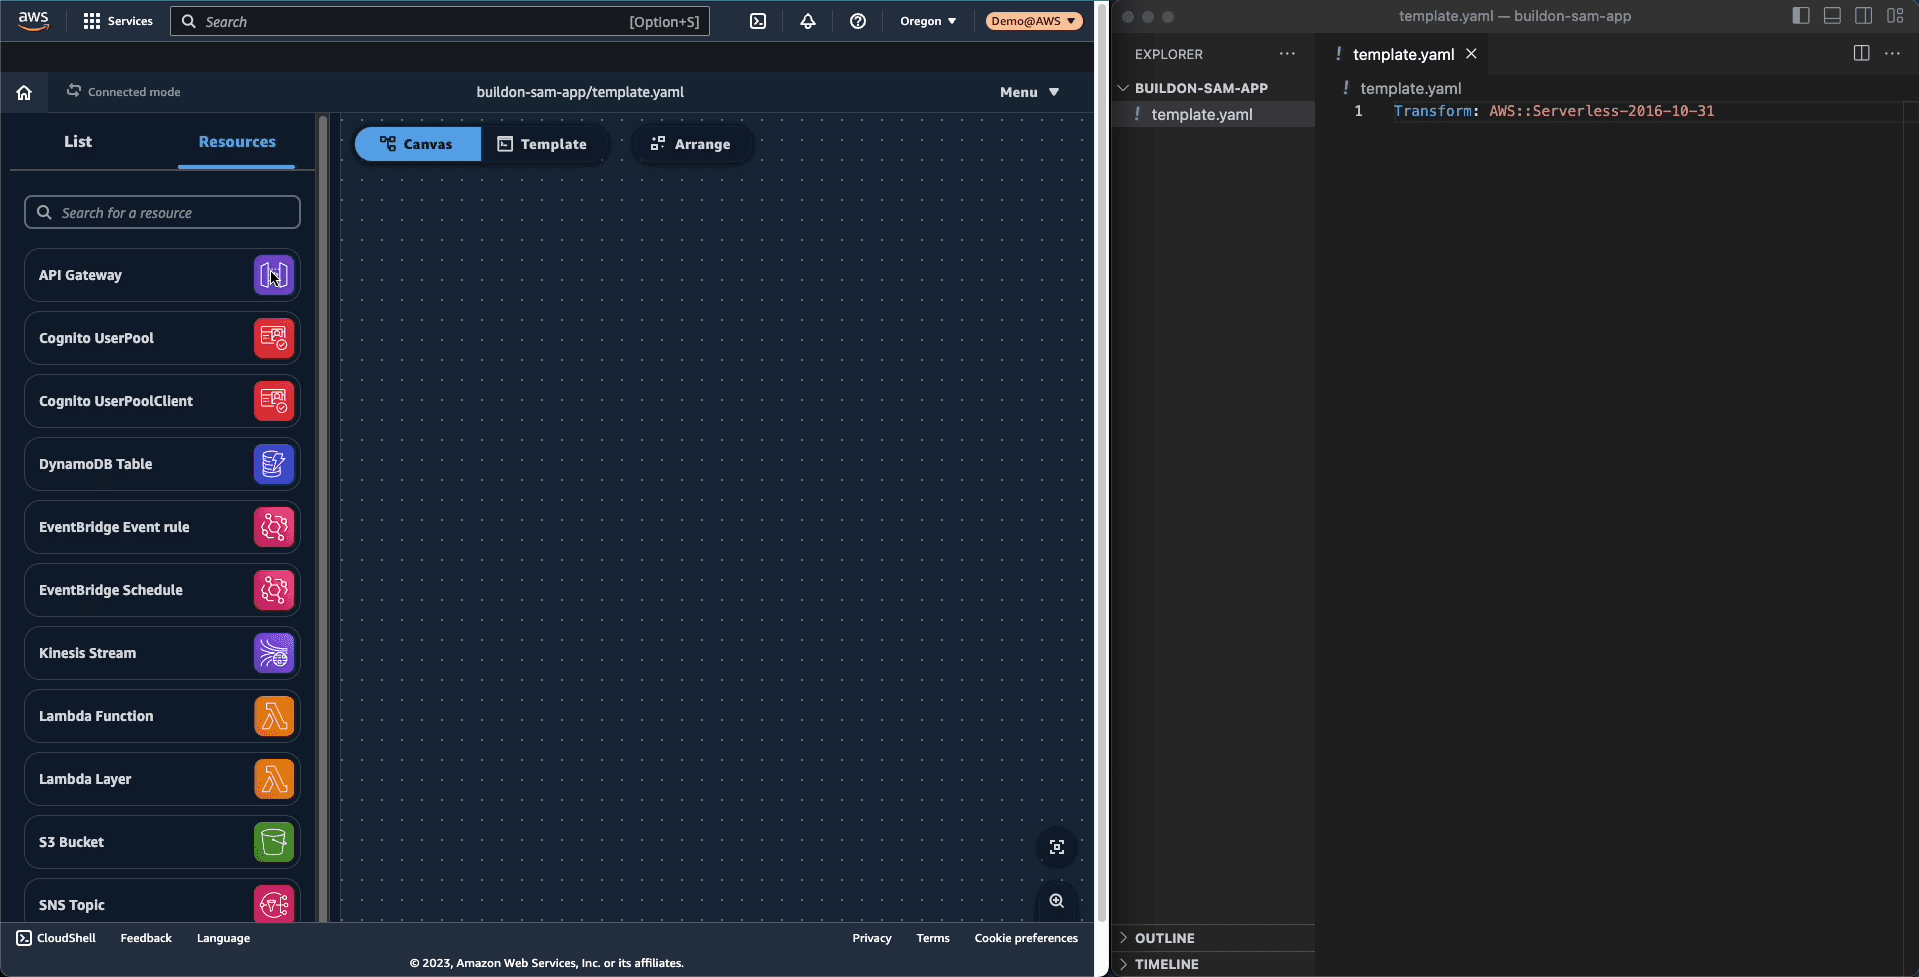
Task: Select the API Gateway resource icon
Action: [x=274, y=275]
